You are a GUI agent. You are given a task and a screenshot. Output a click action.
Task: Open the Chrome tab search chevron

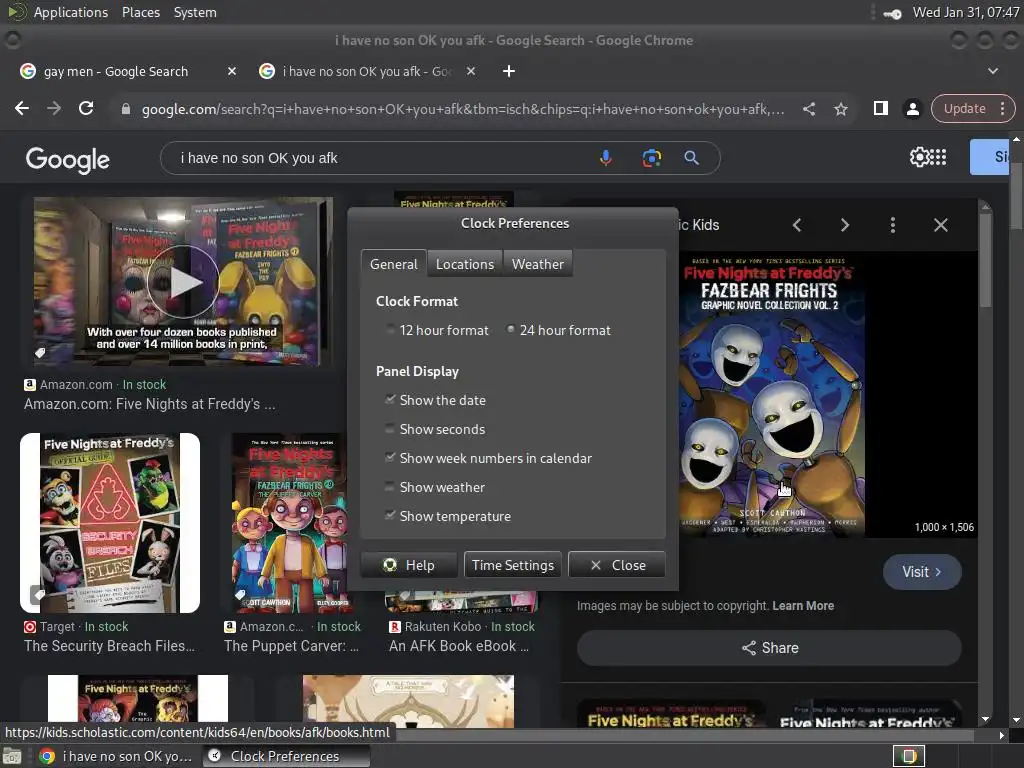pyautogui.click(x=993, y=71)
